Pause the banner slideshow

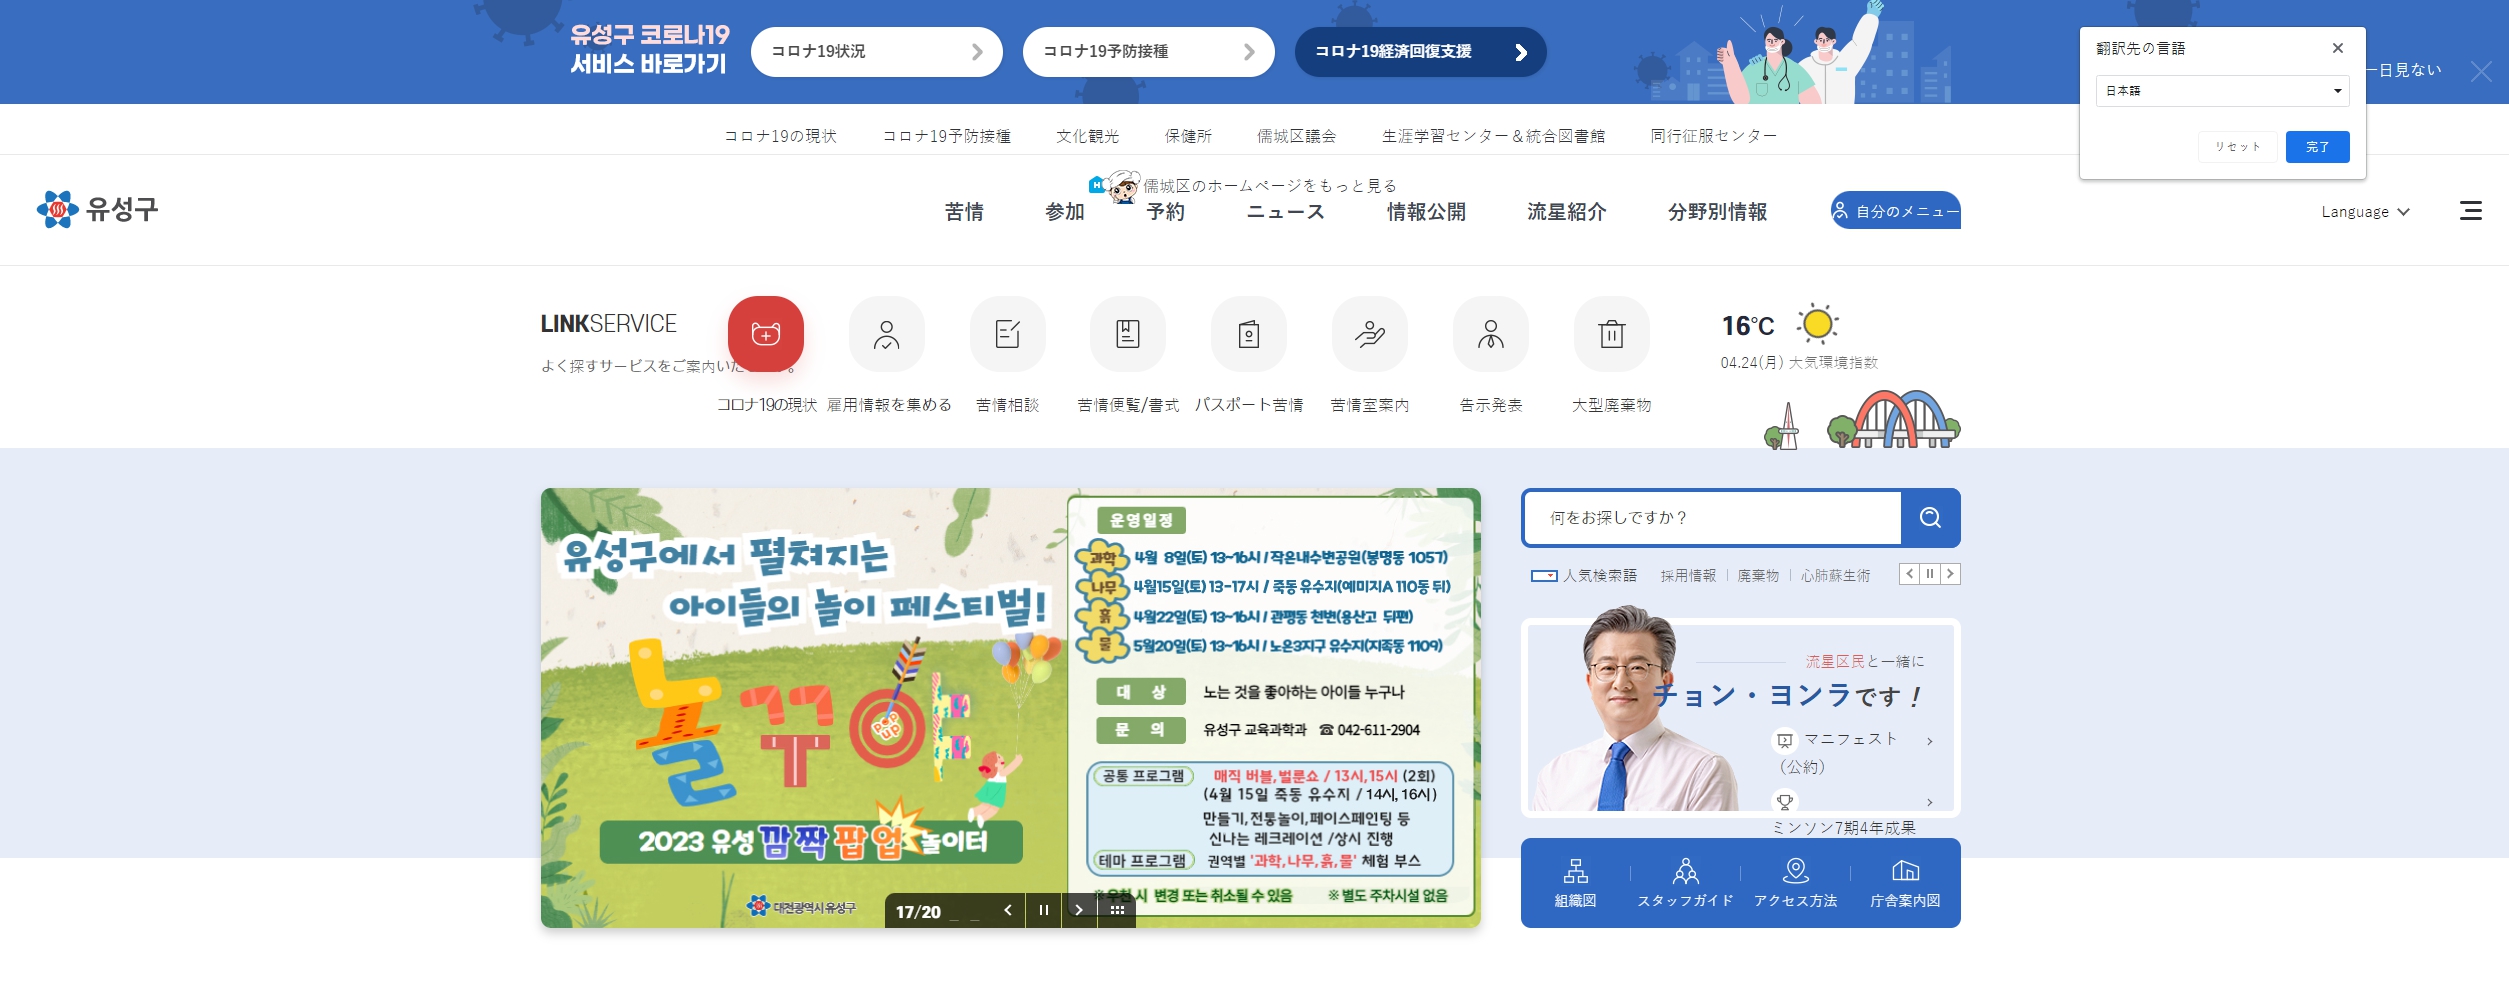point(1043,910)
